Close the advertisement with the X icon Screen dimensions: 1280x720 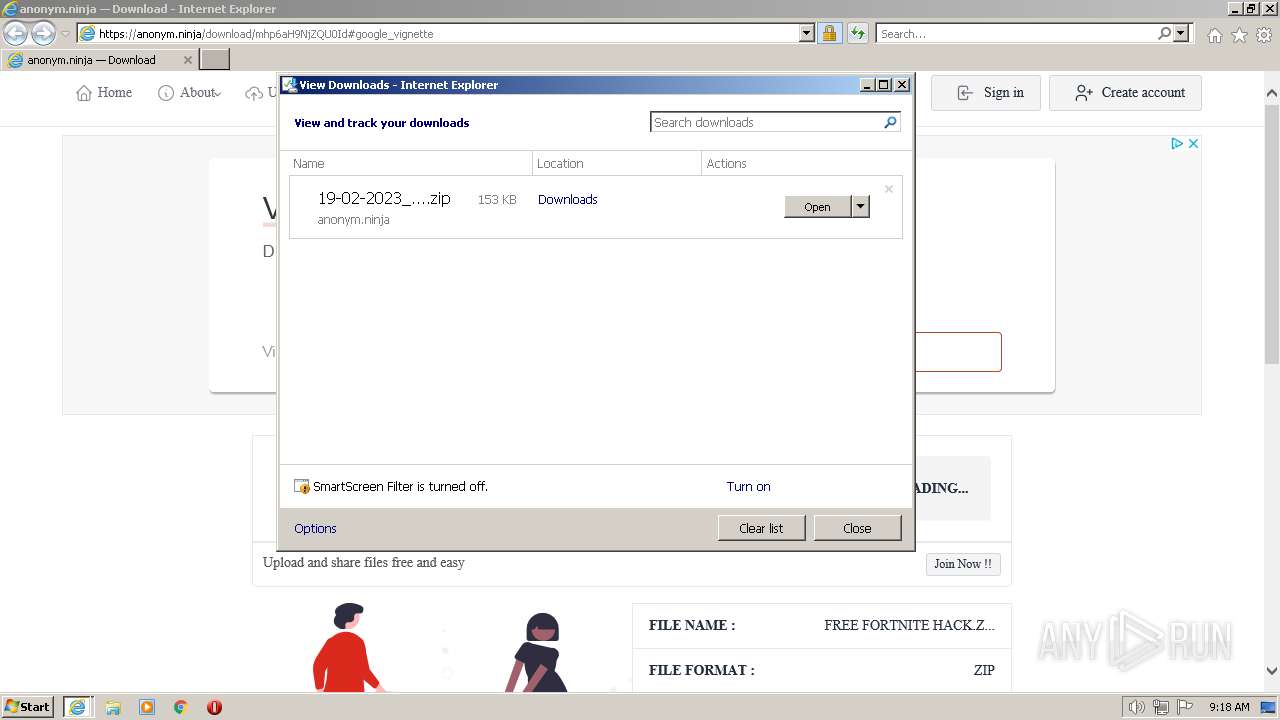tap(1193, 144)
